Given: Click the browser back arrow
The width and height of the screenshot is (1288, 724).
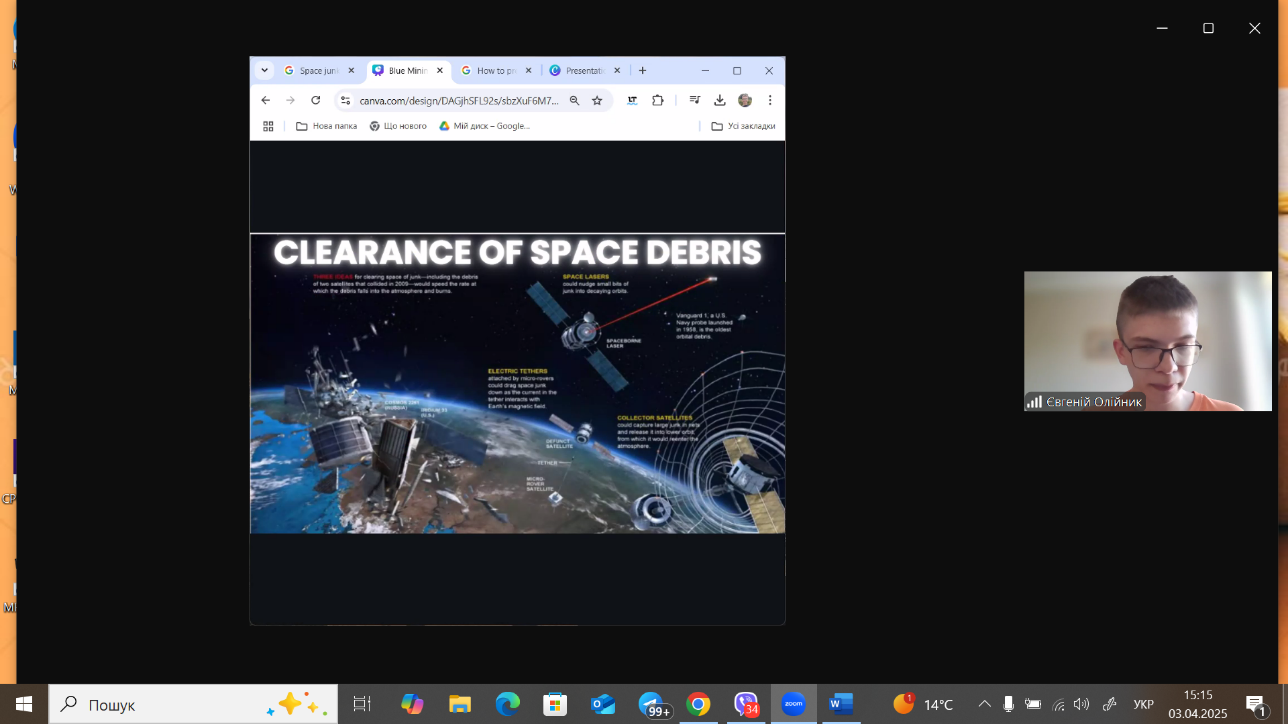Looking at the screenshot, I should pyautogui.click(x=265, y=100).
